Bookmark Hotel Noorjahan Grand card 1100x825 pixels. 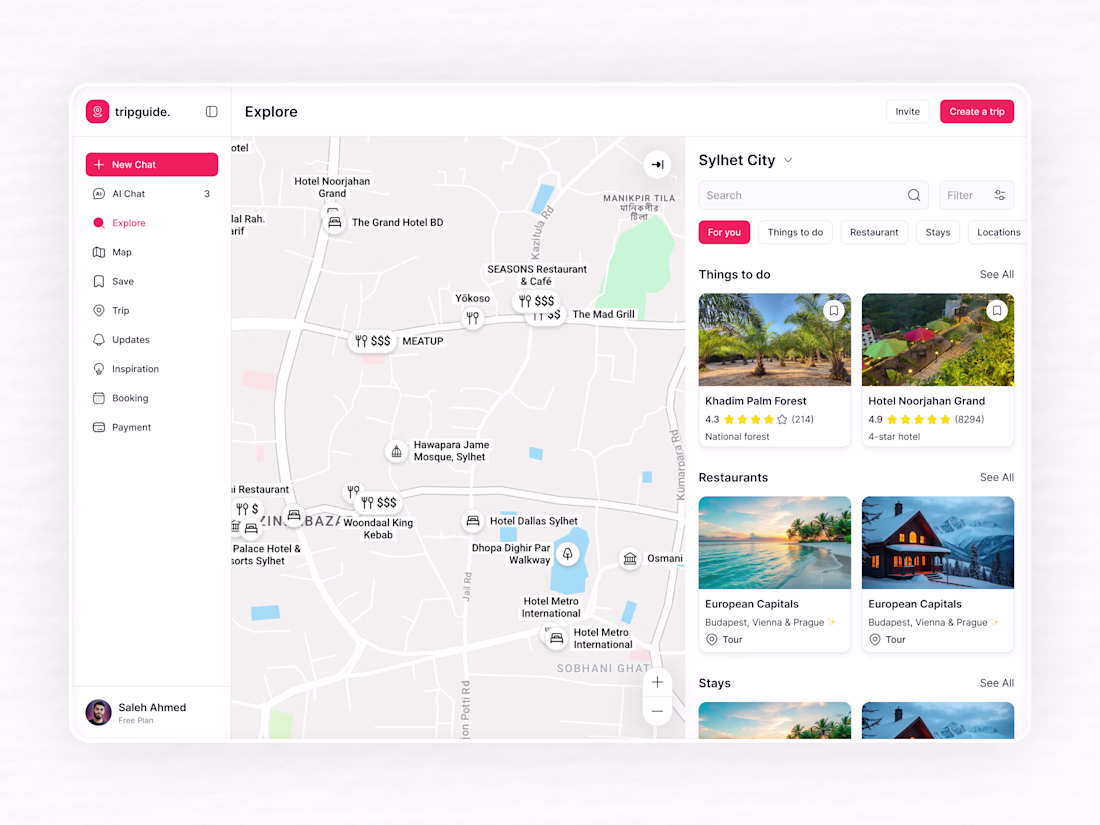[x=996, y=310]
